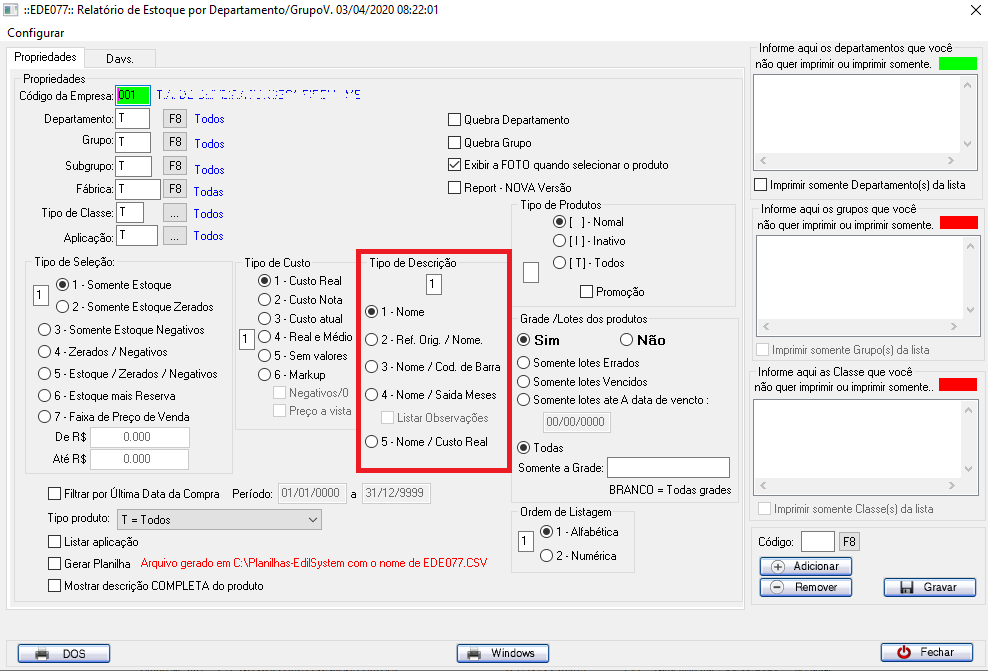Enable the Quebra Departamento checkbox
Image resolution: width=988 pixels, height=671 pixels.
[x=455, y=120]
